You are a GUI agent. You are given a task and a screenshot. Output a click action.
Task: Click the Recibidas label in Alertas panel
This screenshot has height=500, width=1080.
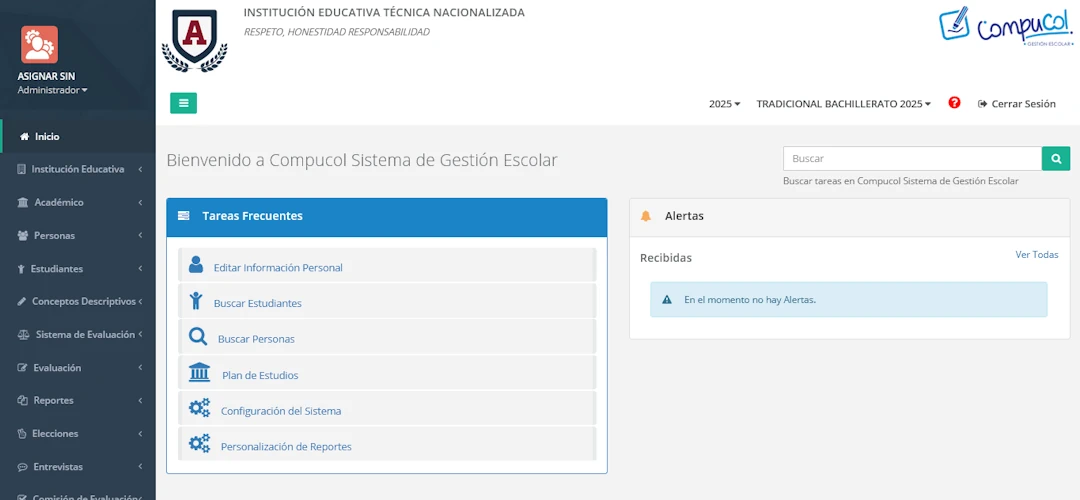coord(665,258)
